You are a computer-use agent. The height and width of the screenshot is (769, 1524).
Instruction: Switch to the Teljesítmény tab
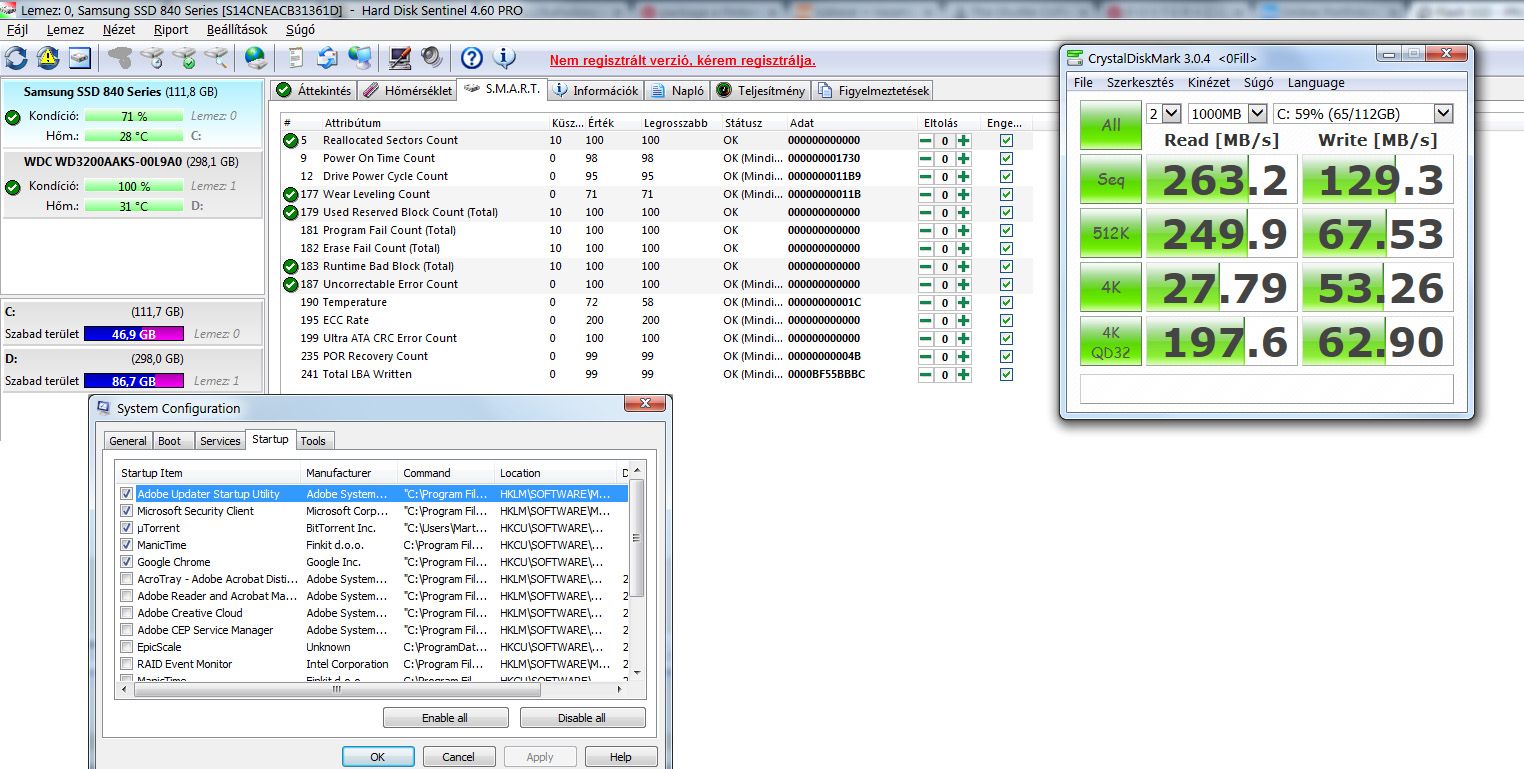pos(760,90)
